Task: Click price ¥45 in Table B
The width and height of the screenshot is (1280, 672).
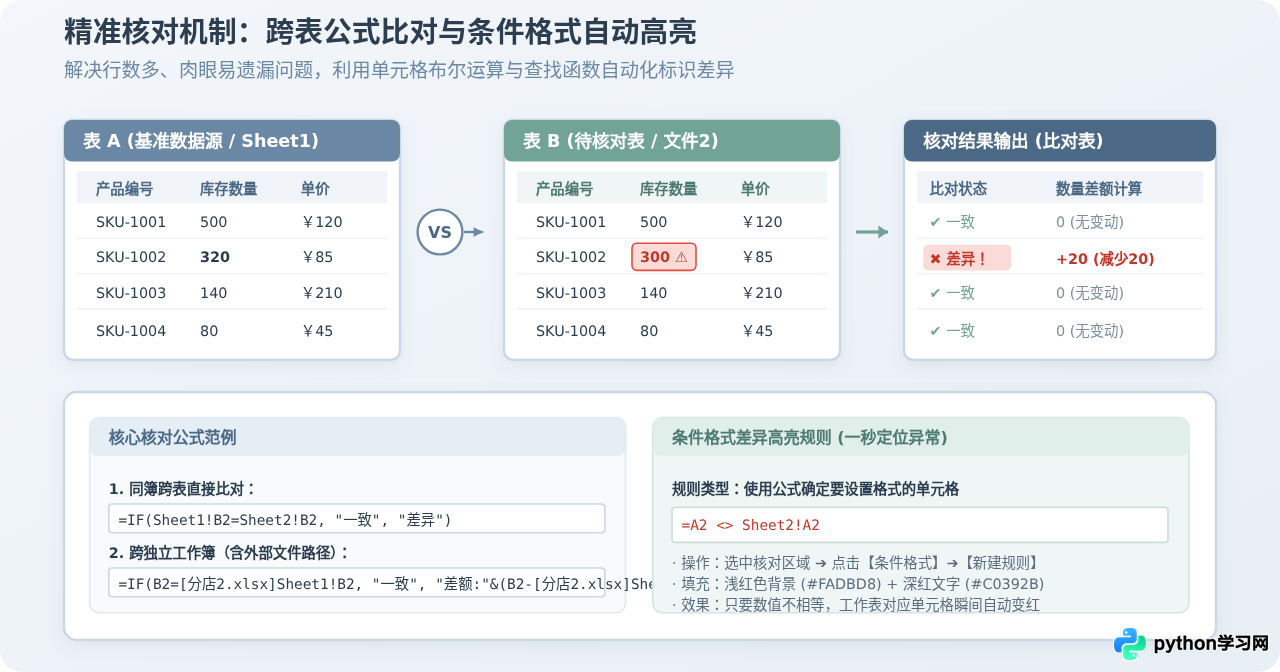Action: click(x=757, y=331)
